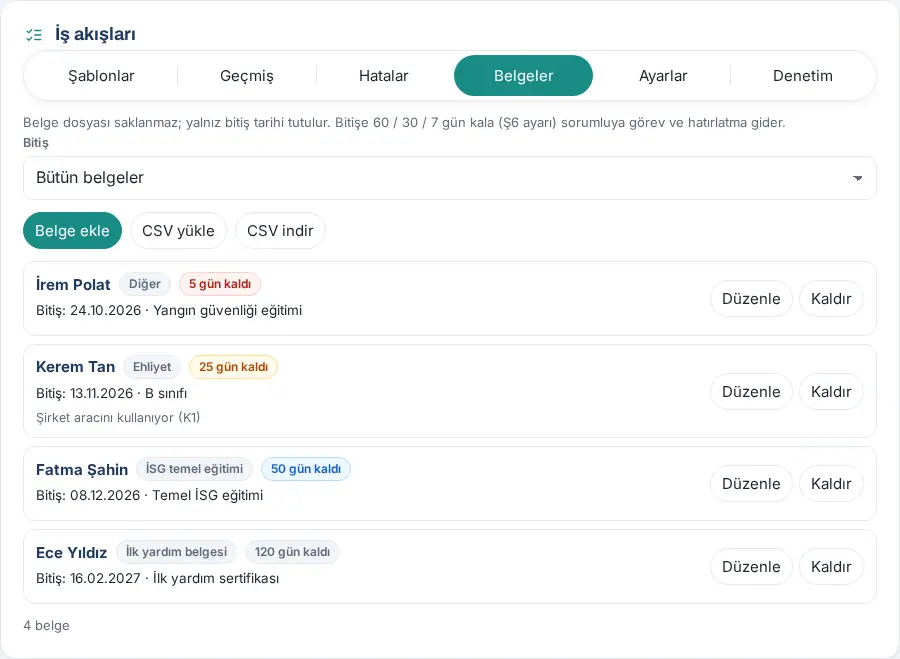
Task: Click the name İrem Polat
Action: tap(73, 285)
